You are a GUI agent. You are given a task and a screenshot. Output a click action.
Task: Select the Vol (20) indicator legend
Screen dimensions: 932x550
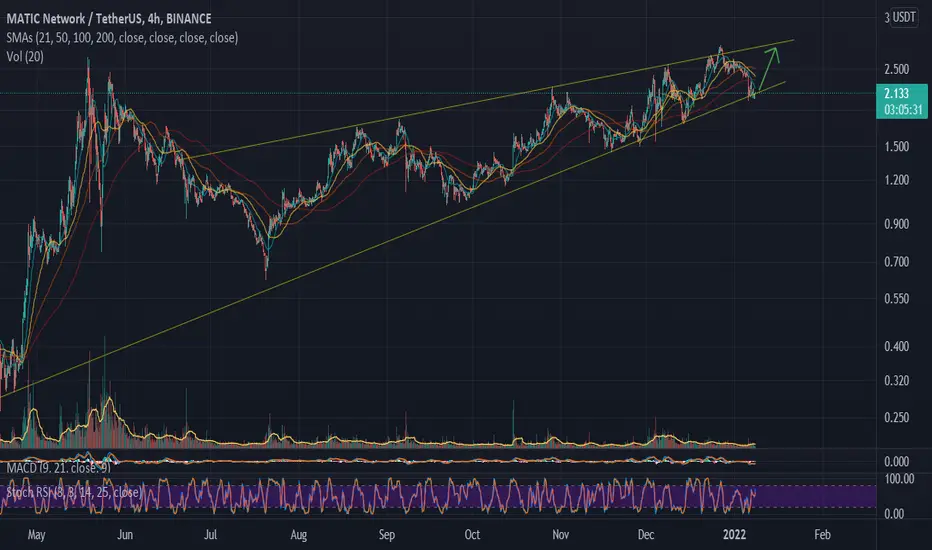click(x=25, y=57)
